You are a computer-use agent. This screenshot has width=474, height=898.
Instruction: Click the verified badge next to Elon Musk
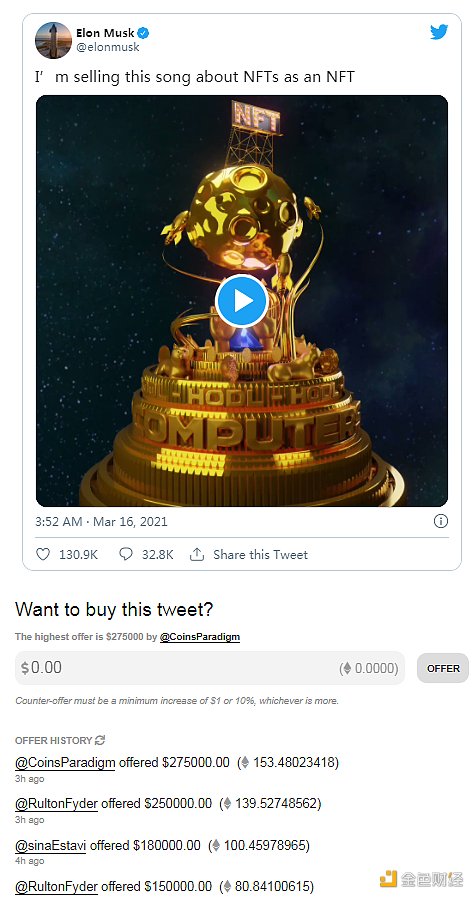pos(143,33)
